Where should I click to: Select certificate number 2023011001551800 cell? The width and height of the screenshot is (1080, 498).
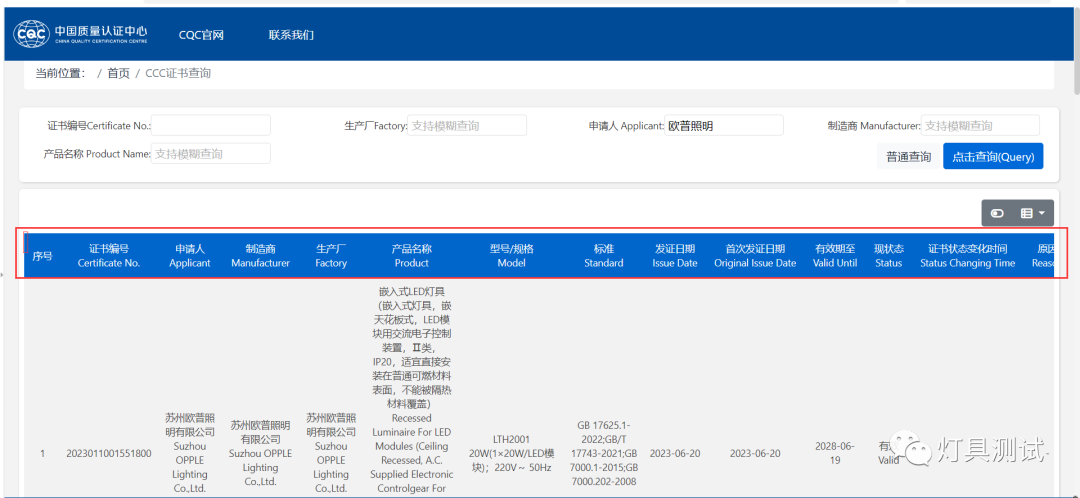[109, 453]
